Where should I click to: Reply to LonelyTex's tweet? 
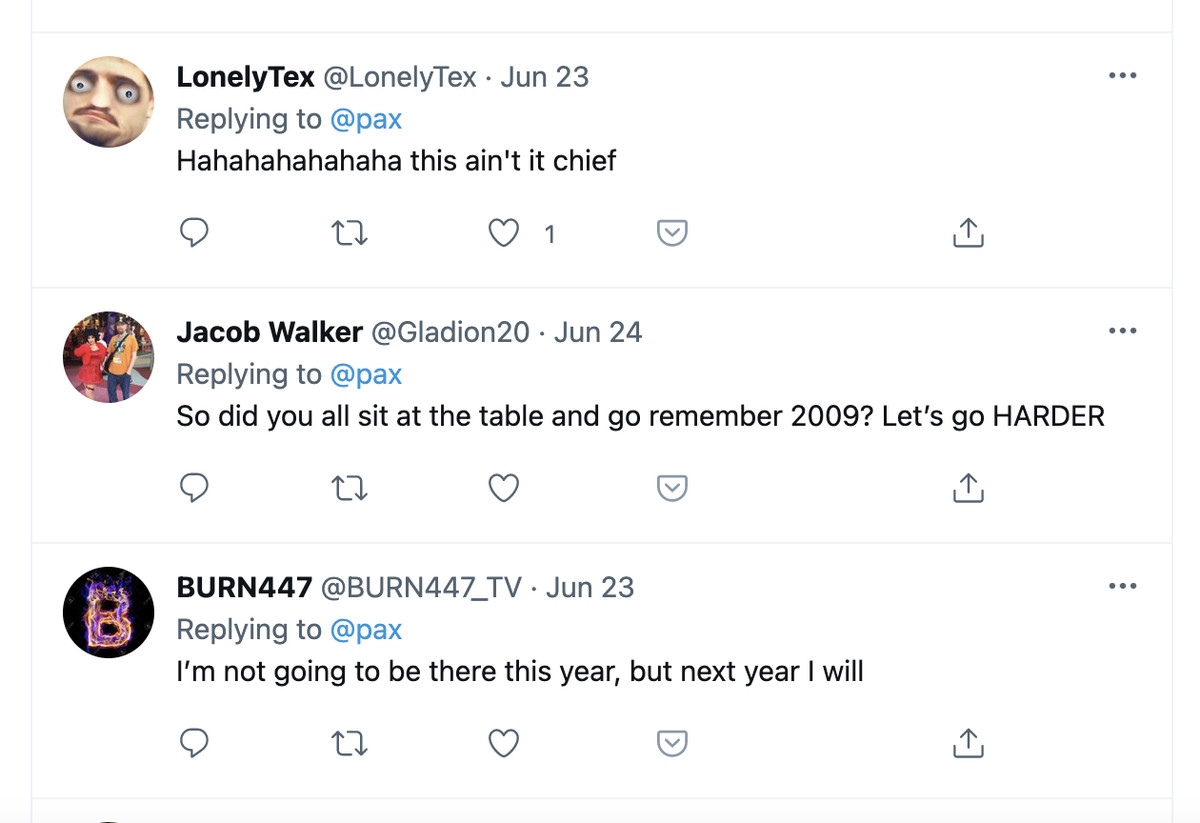click(193, 233)
